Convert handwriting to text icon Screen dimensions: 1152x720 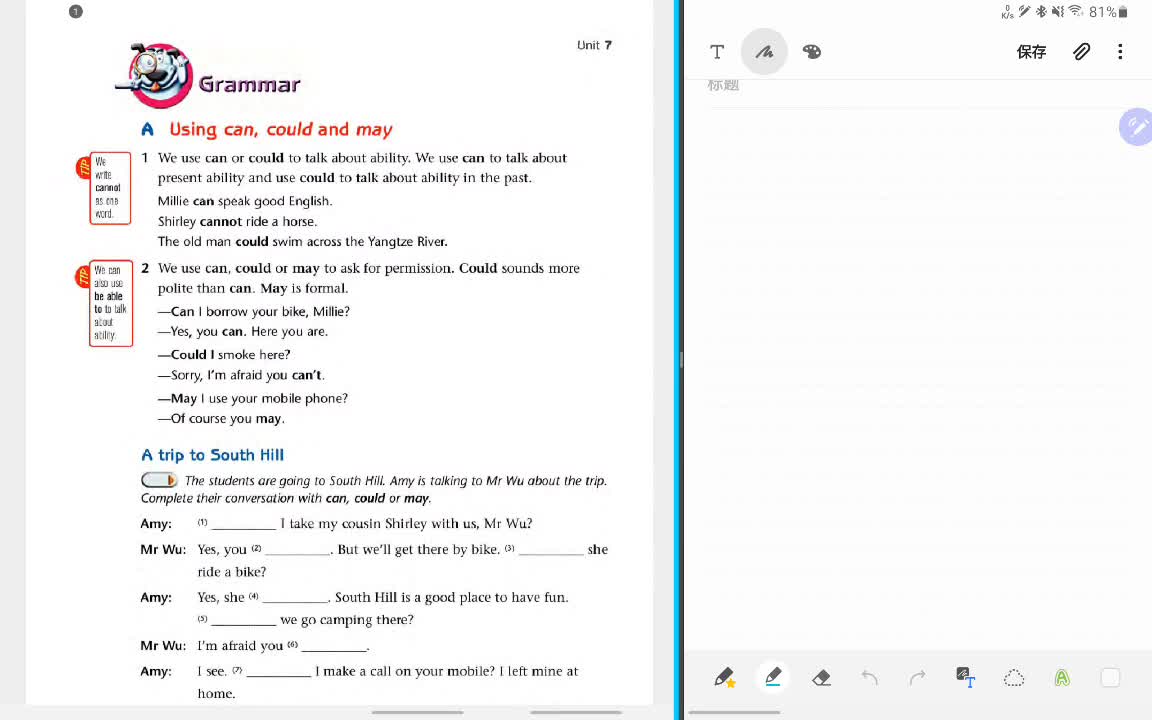[965, 677]
